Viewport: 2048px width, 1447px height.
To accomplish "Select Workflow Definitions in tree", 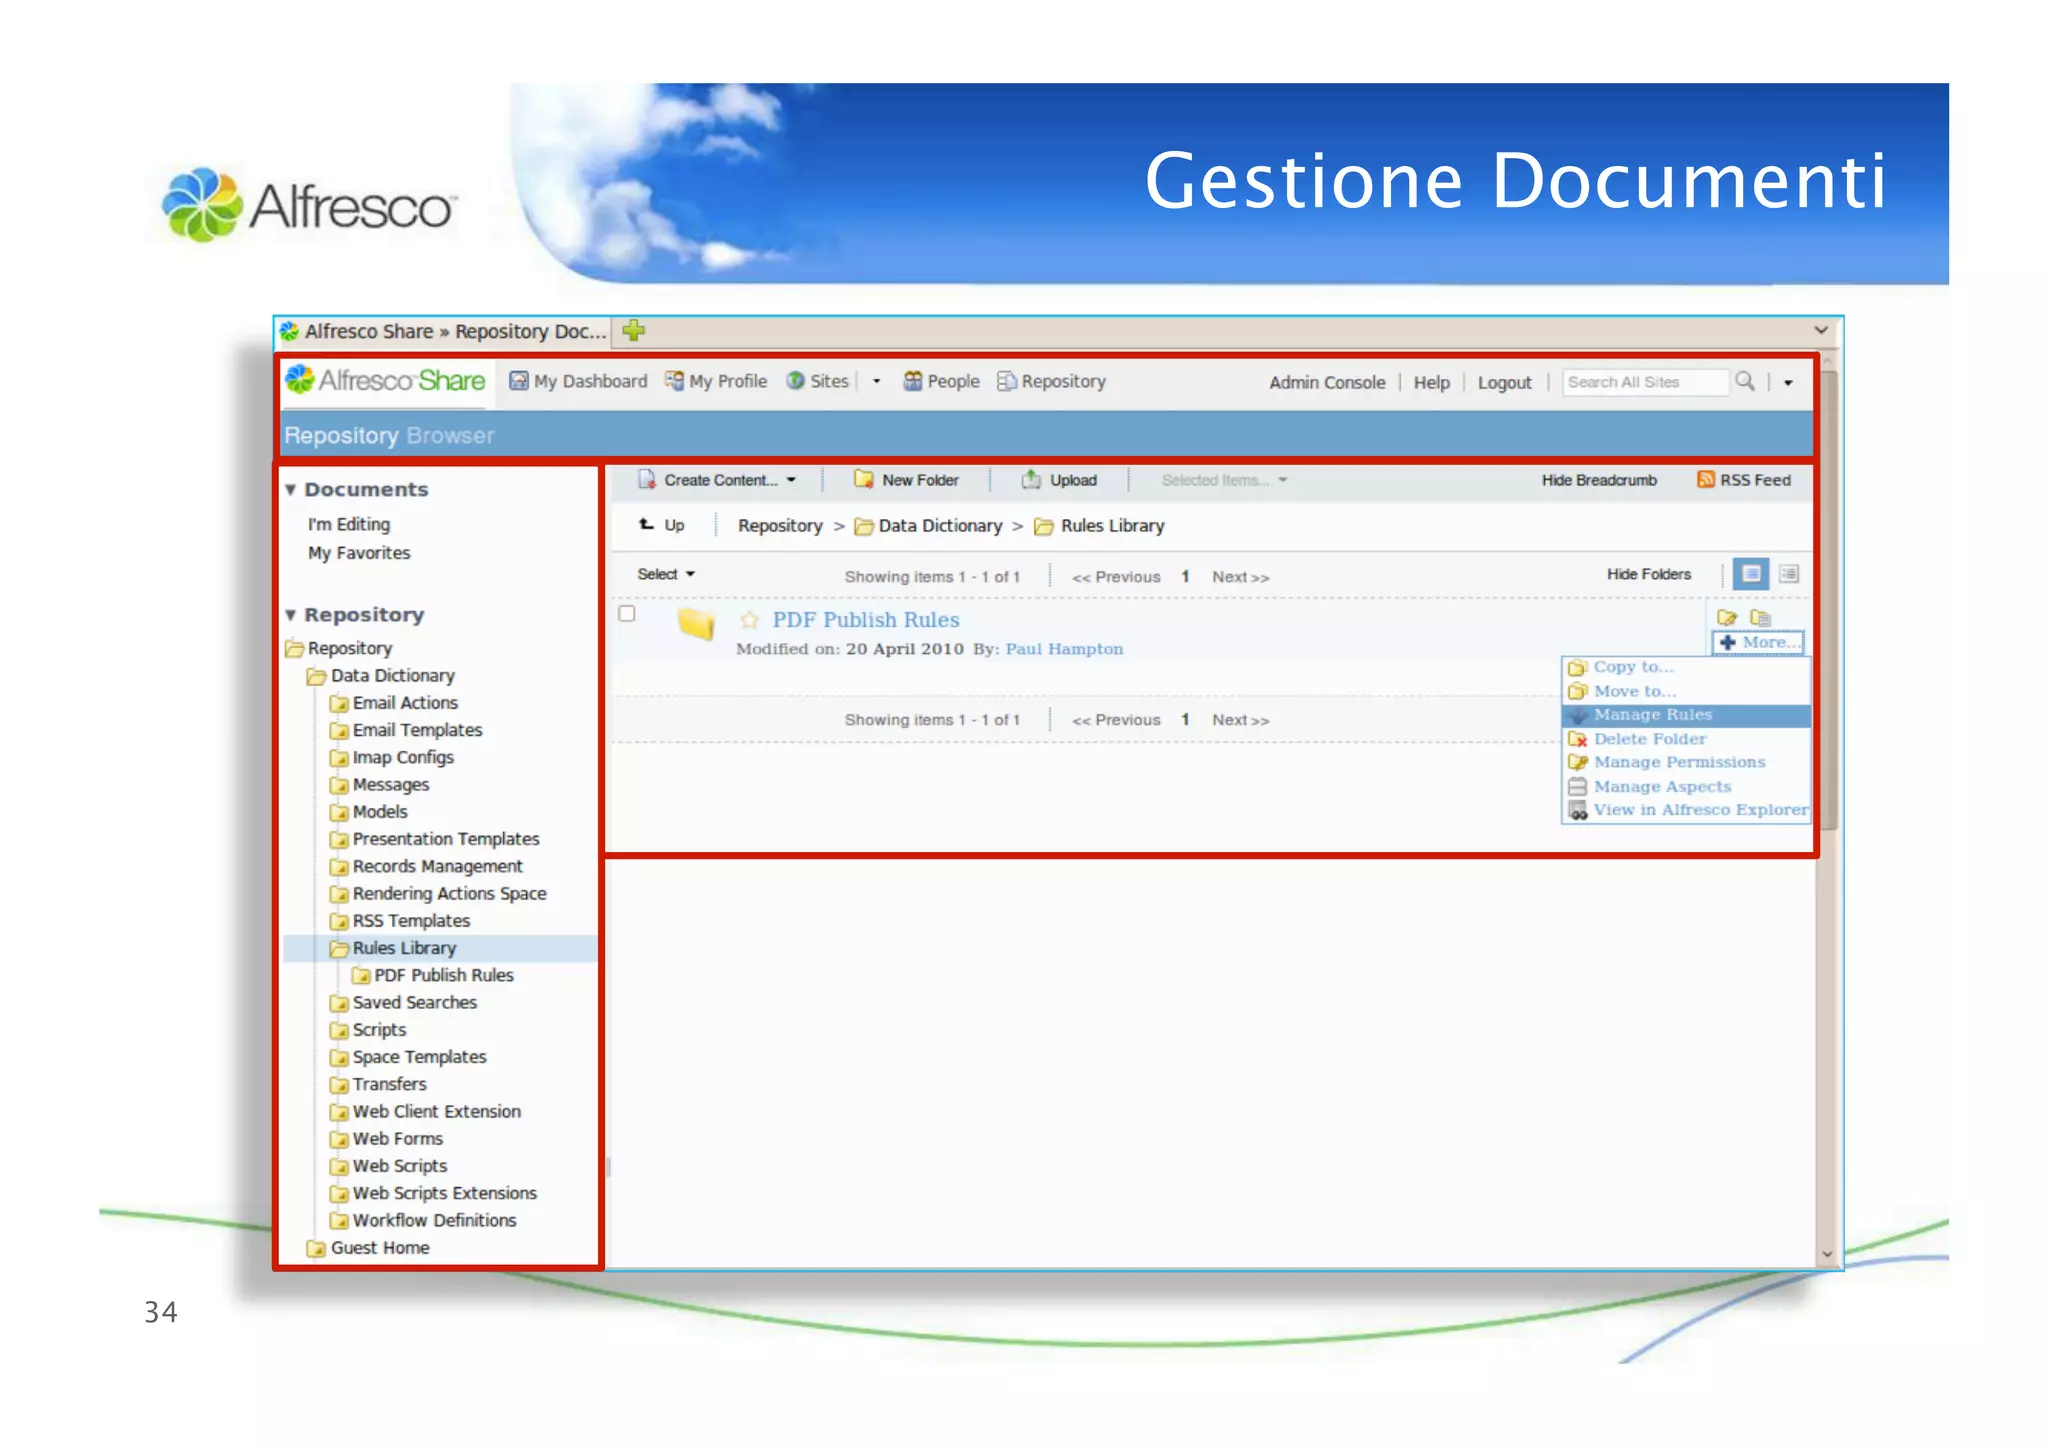I will pyautogui.click(x=434, y=1220).
